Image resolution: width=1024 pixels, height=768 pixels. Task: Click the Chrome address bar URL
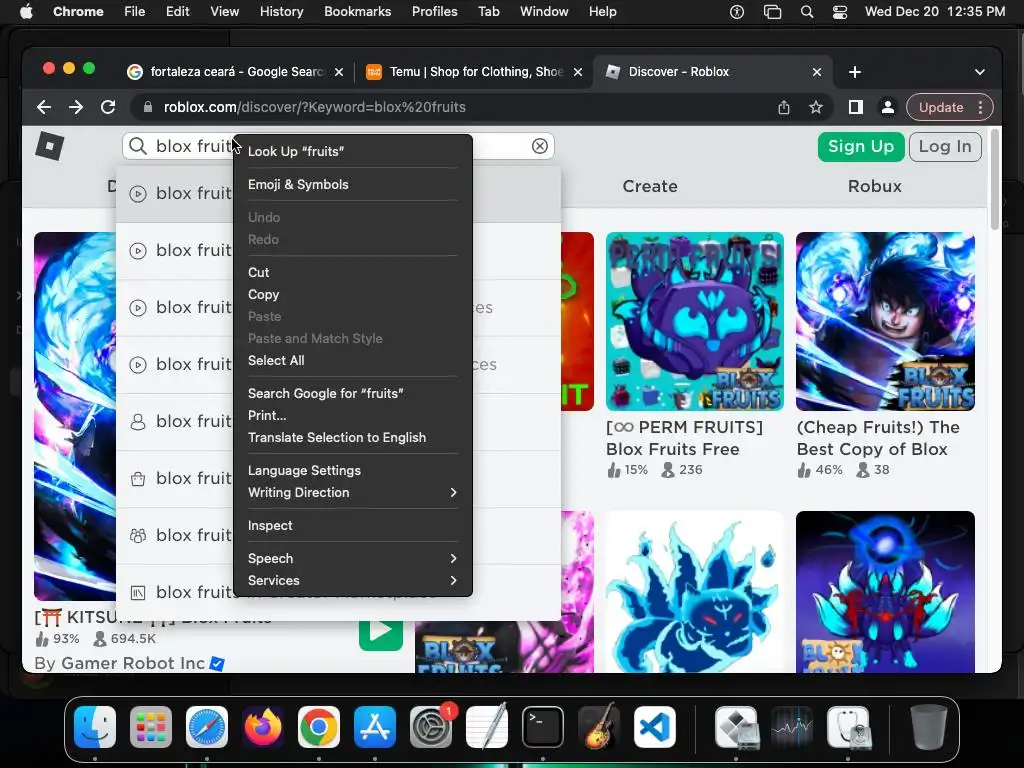coord(315,107)
